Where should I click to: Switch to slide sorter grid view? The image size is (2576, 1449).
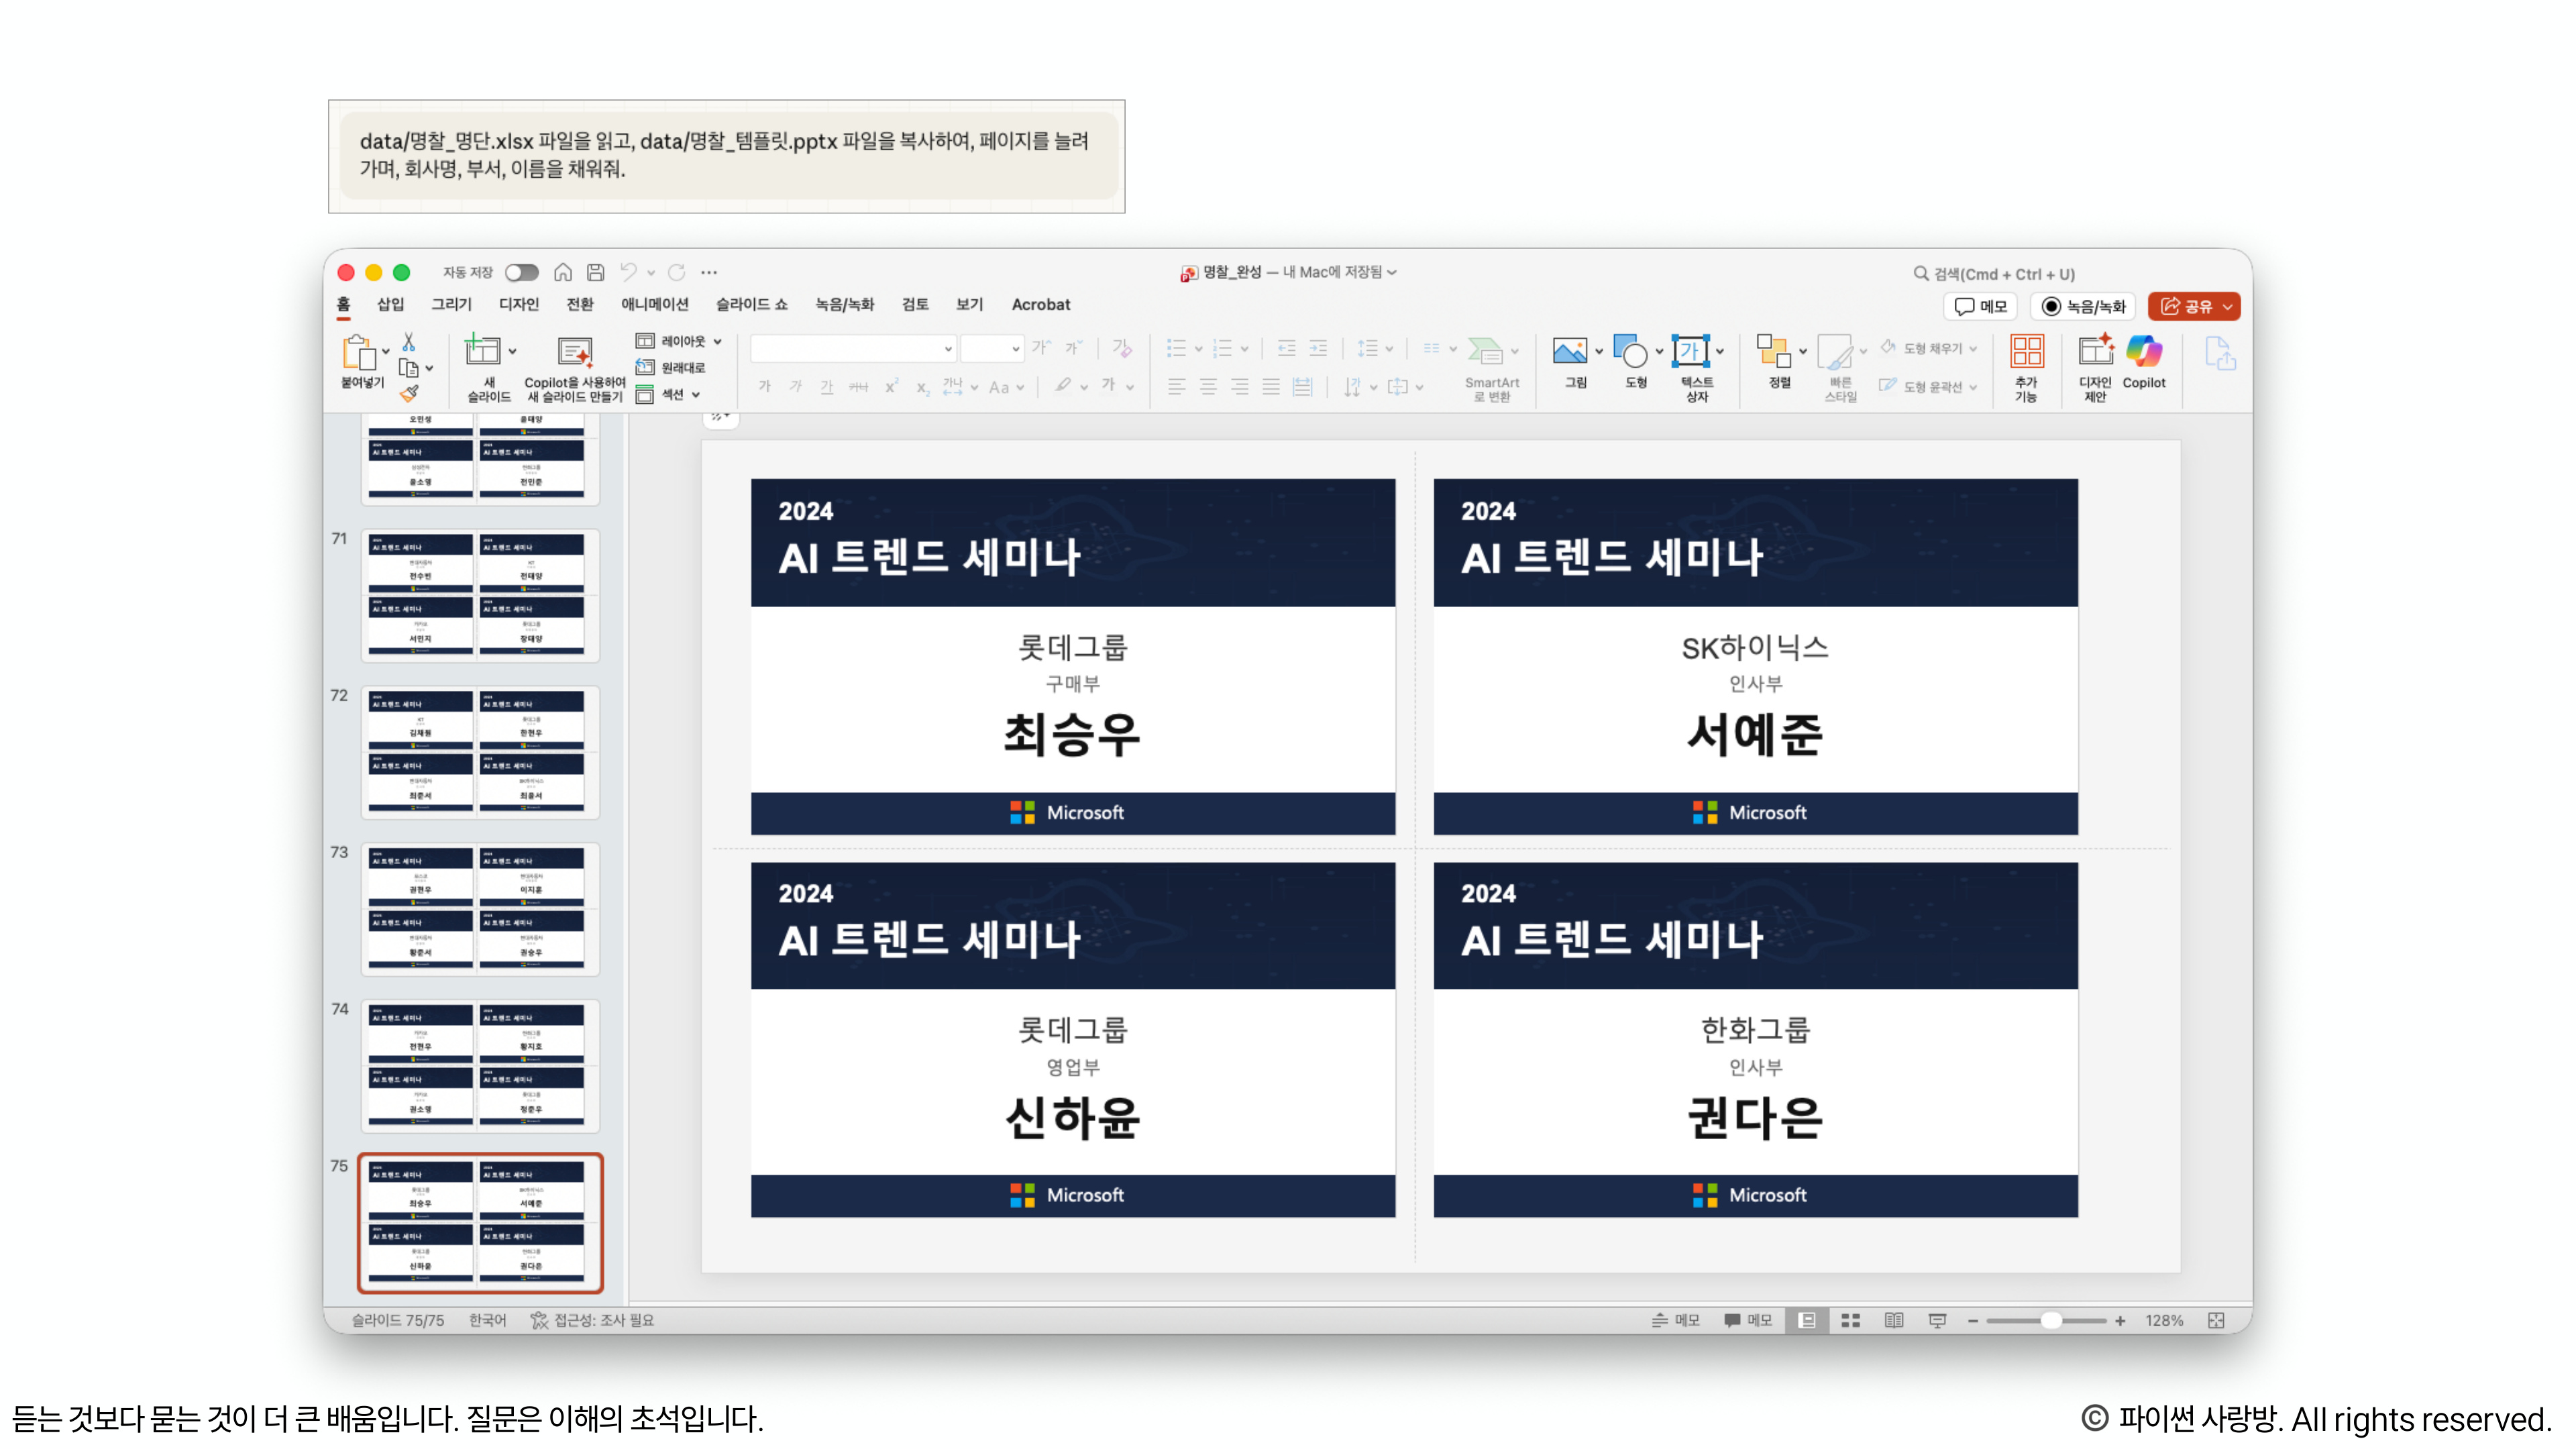pos(1850,1320)
